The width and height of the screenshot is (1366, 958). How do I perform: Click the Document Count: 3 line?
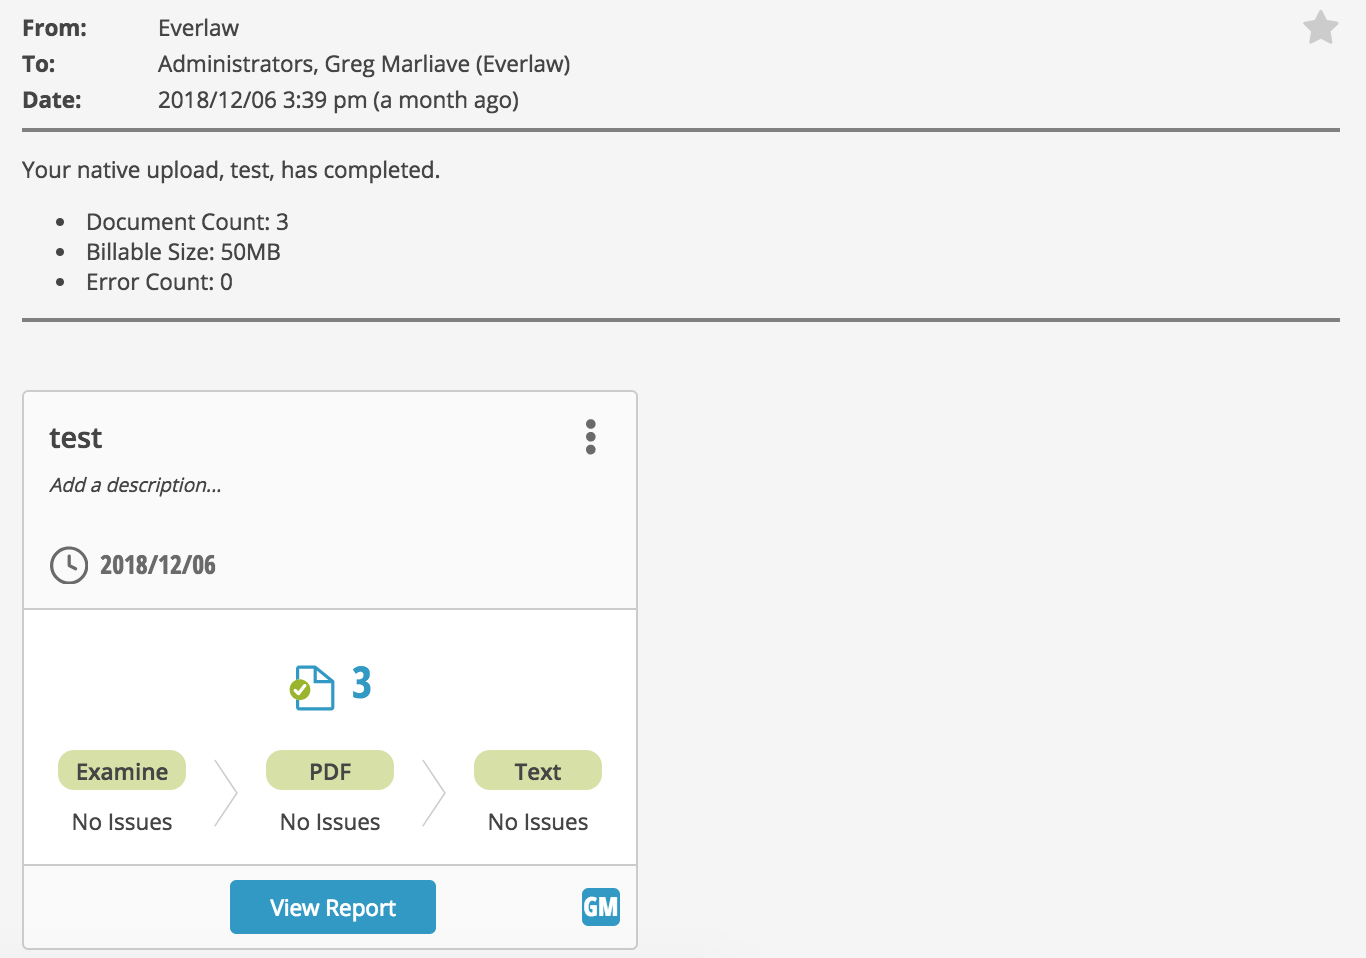pyautogui.click(x=187, y=222)
